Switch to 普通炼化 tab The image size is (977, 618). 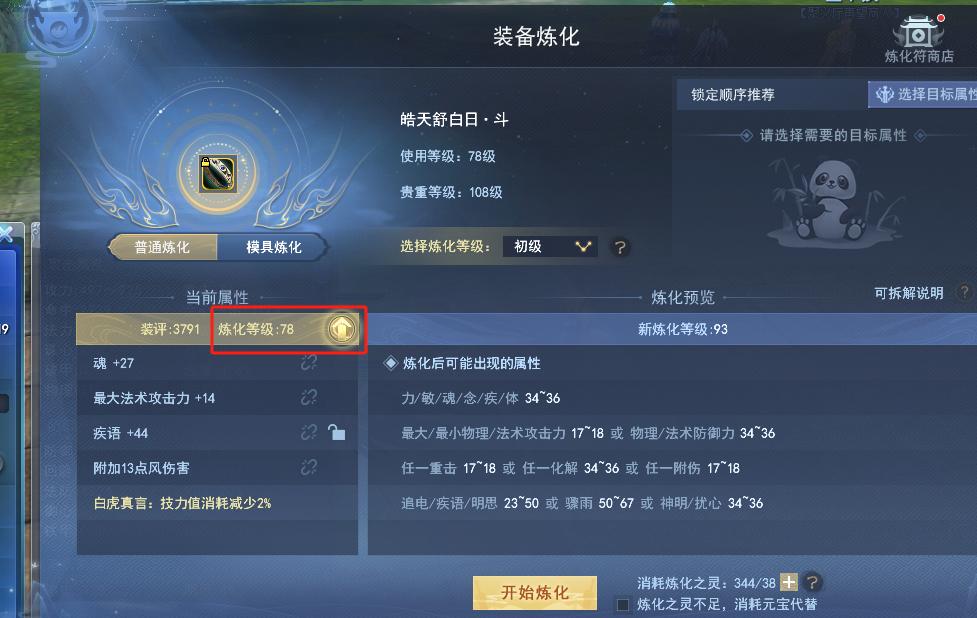click(163, 247)
